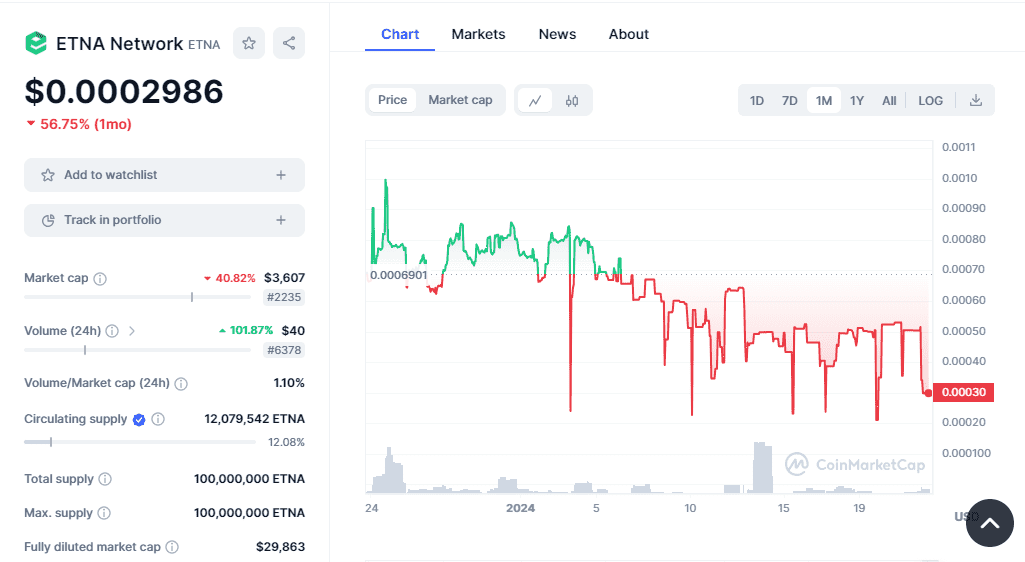This screenshot has height=562, width=1025.
Task: Click the volume rank slider bar
Action: [137, 350]
